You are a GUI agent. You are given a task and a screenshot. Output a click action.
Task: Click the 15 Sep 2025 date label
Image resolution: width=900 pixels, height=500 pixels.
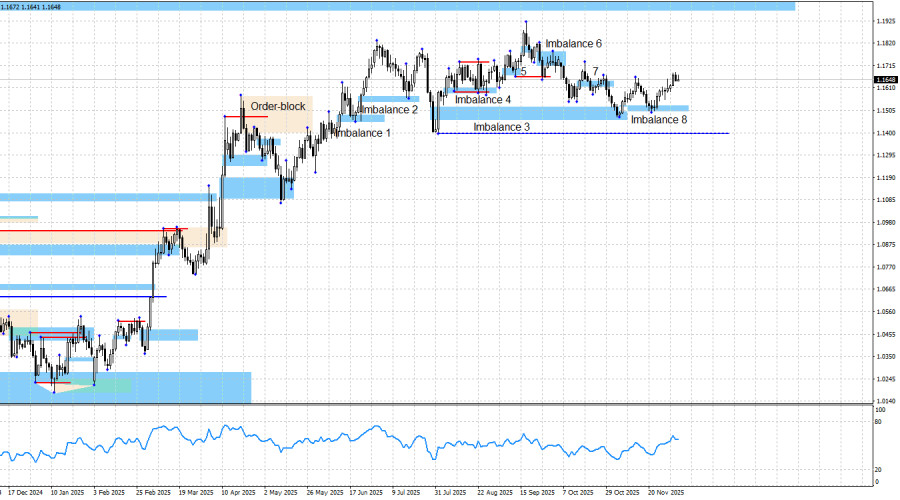[x=537, y=493]
